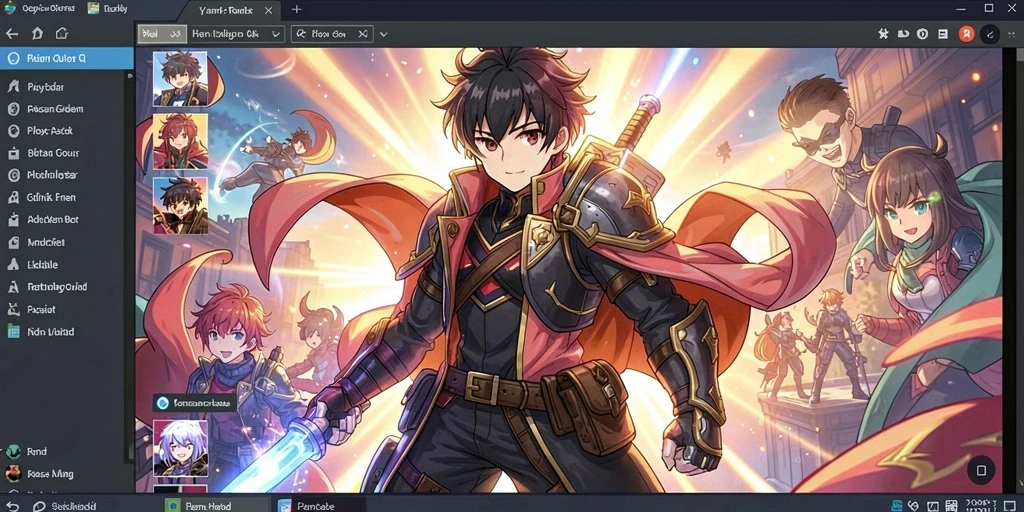The width and height of the screenshot is (1024, 512).
Task: Open a new tab with the plus button
Action: (x=296, y=9)
